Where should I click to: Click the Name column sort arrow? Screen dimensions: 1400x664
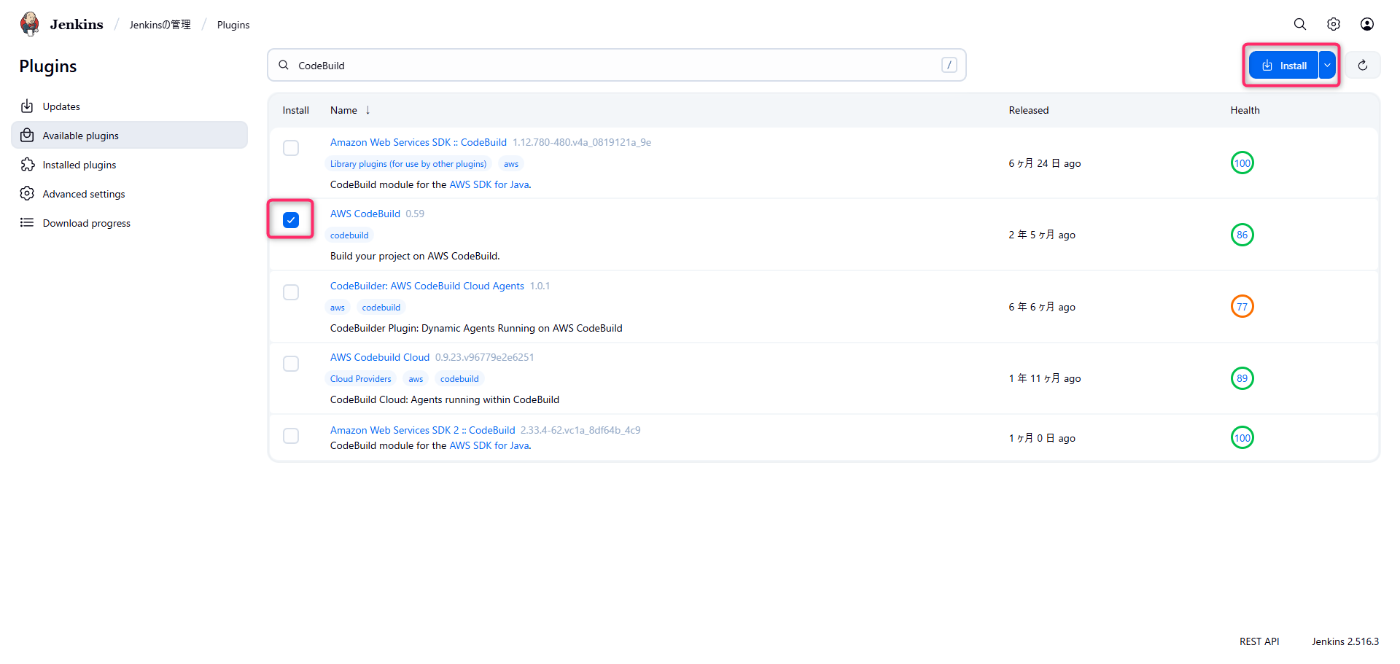(367, 110)
